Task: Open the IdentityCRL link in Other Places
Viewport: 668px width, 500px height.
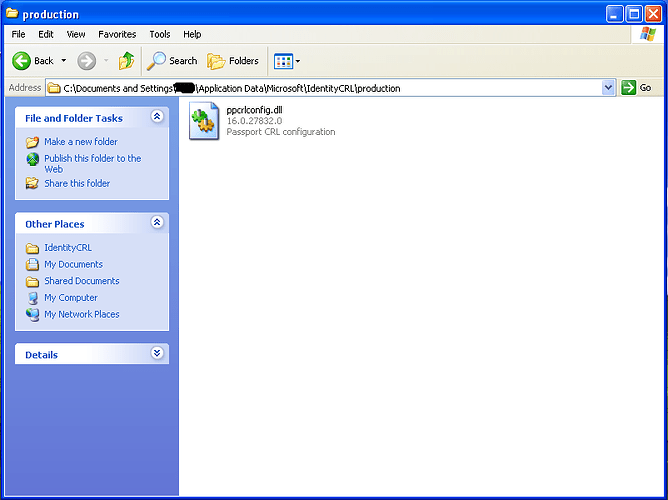Action: pos(68,248)
